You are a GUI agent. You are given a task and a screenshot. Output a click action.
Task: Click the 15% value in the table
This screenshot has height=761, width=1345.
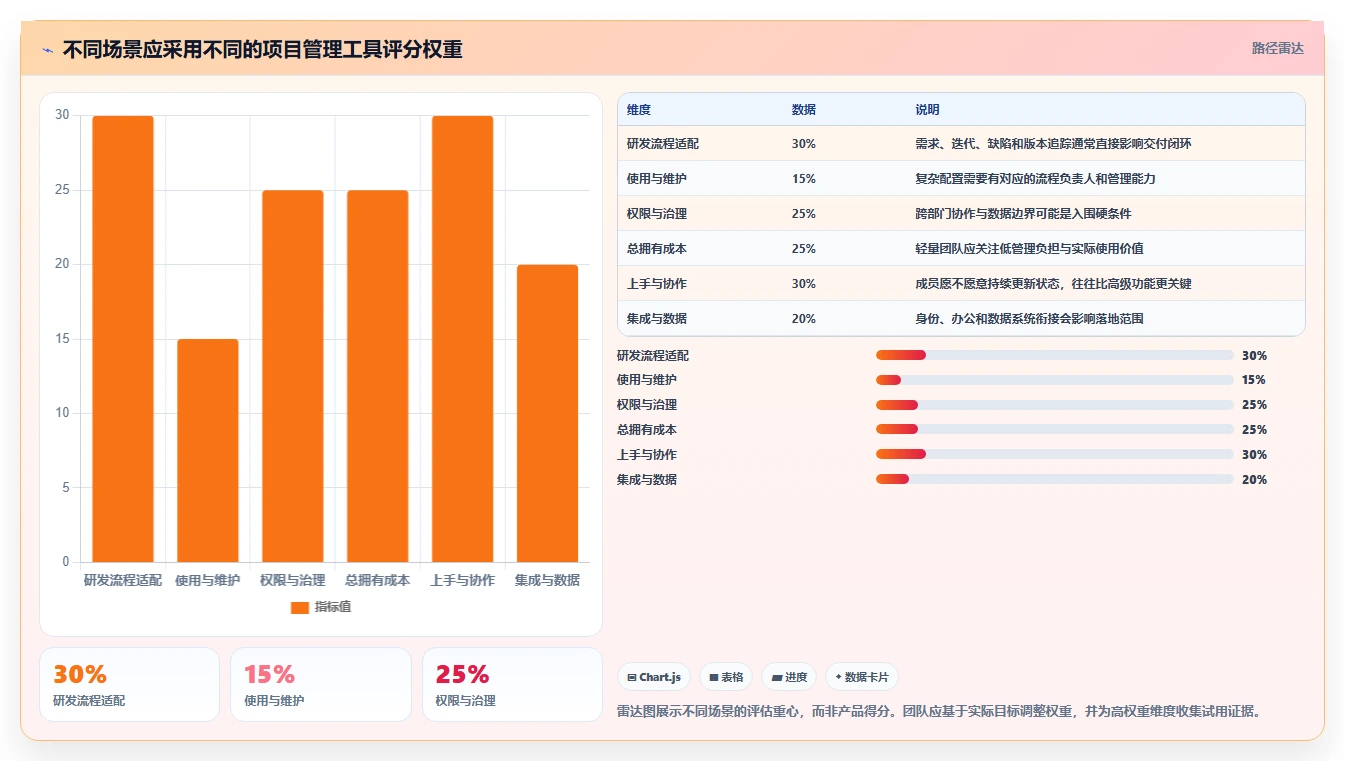(804, 179)
